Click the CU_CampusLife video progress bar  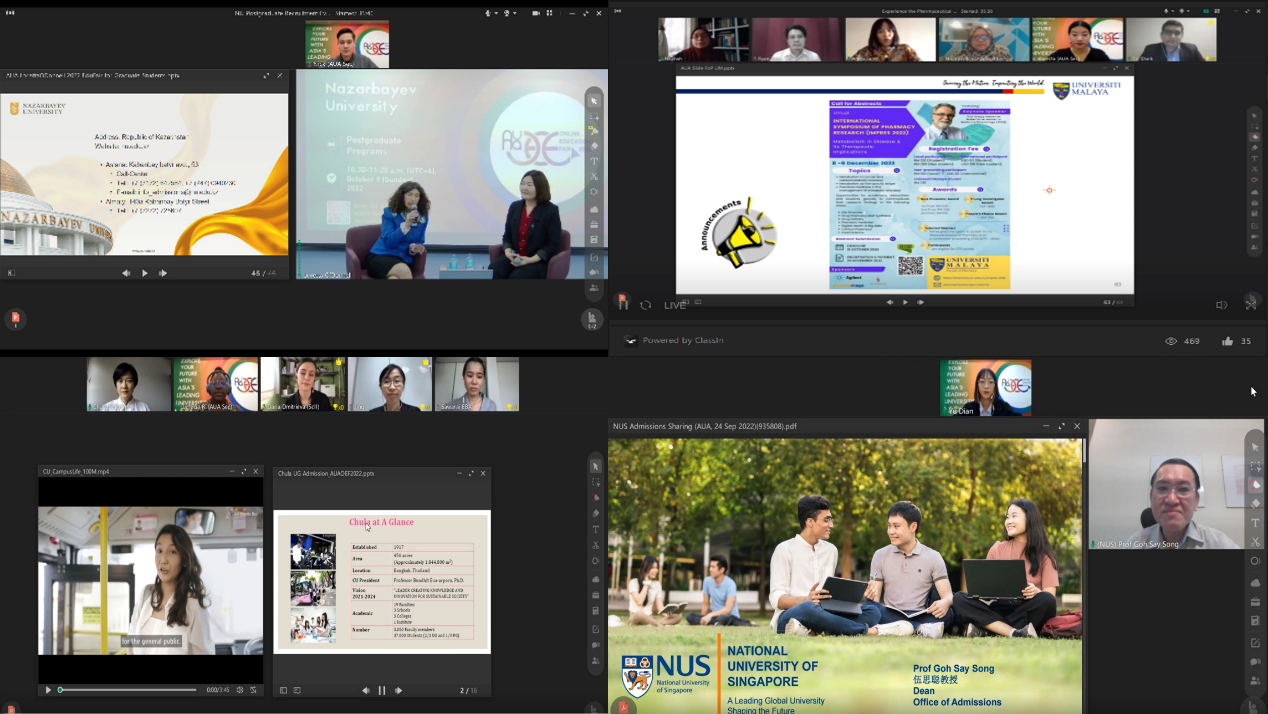pyautogui.click(x=128, y=690)
